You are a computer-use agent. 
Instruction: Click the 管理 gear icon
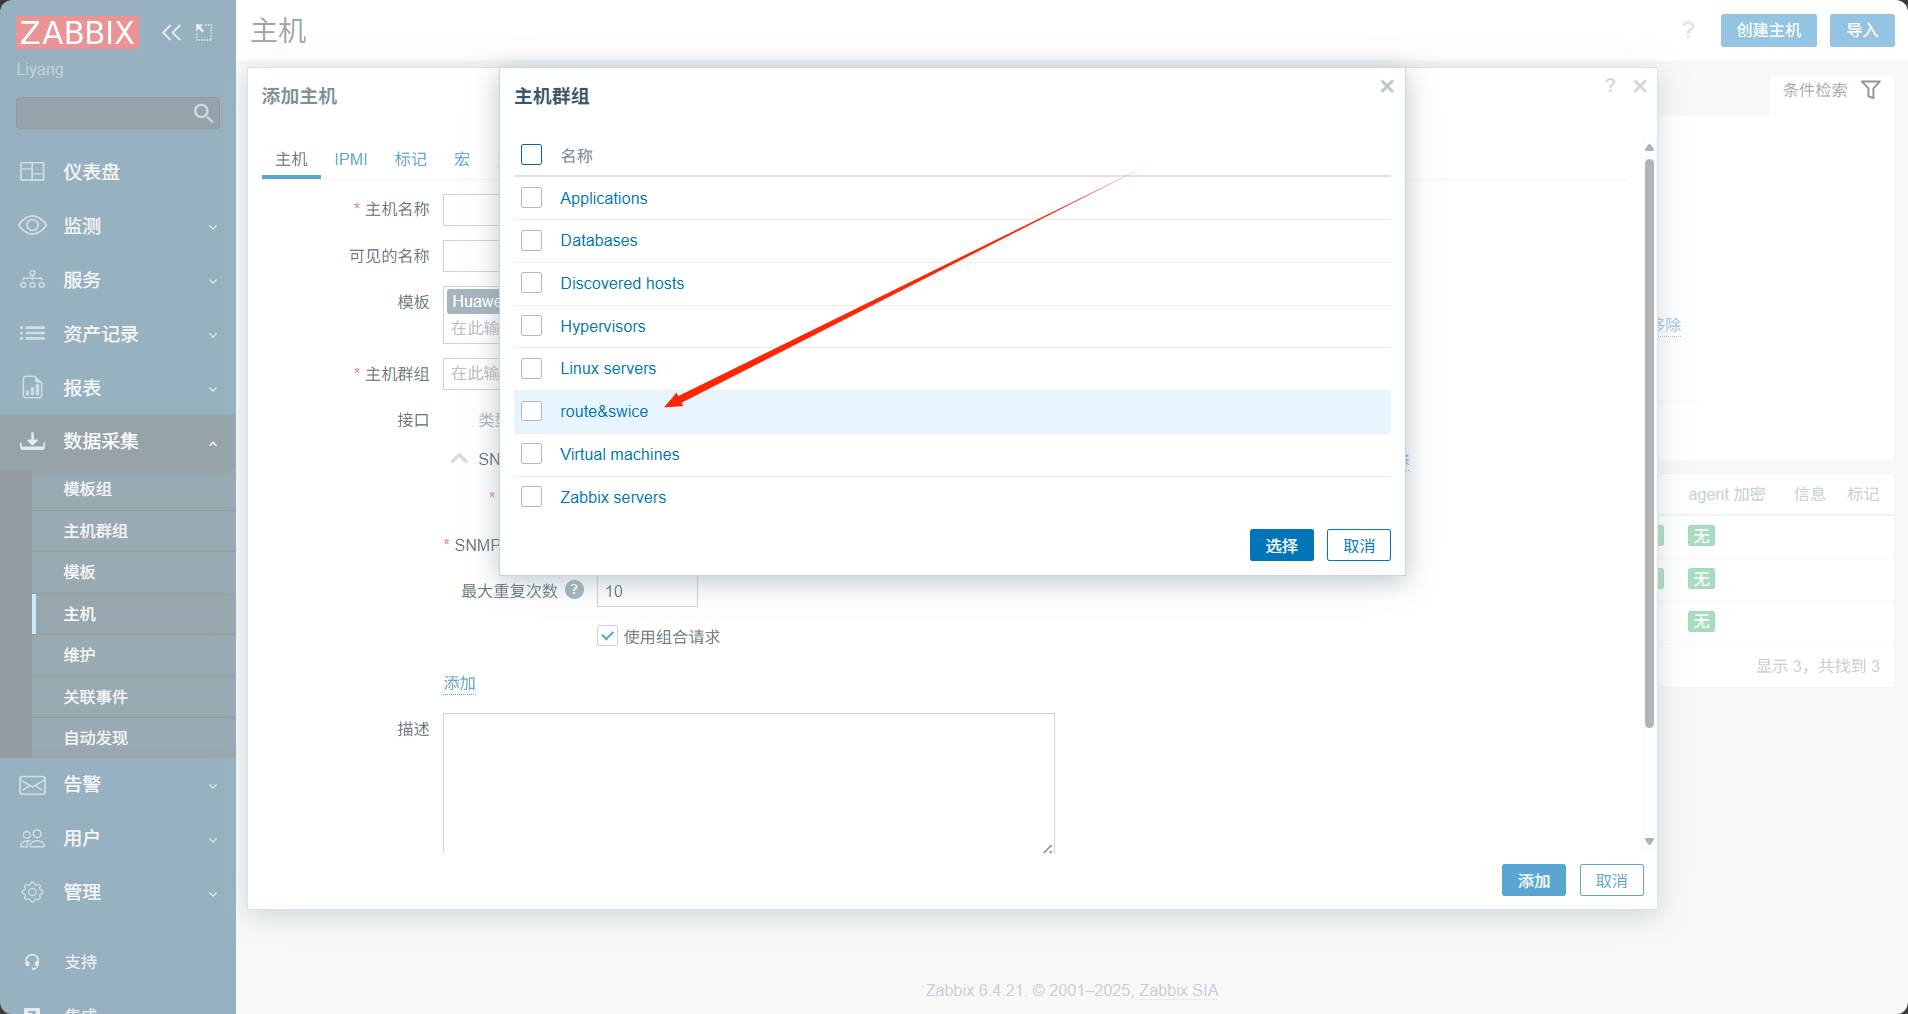(x=32, y=892)
